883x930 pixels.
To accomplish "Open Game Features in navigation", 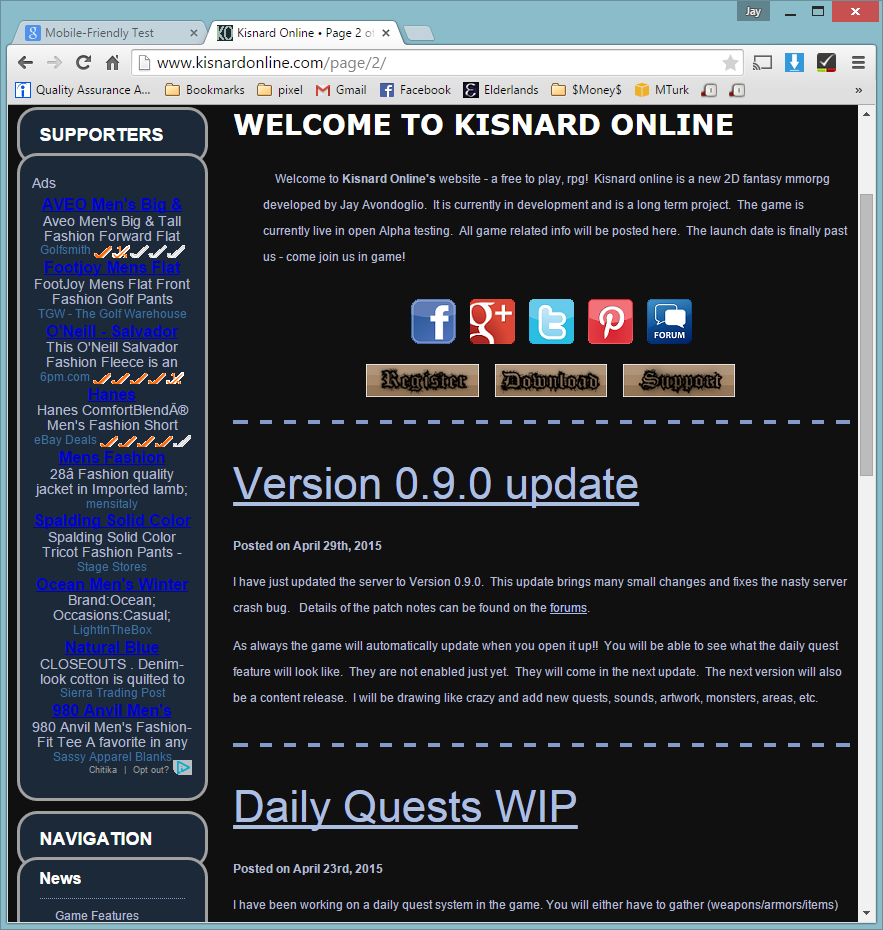I will point(97,916).
